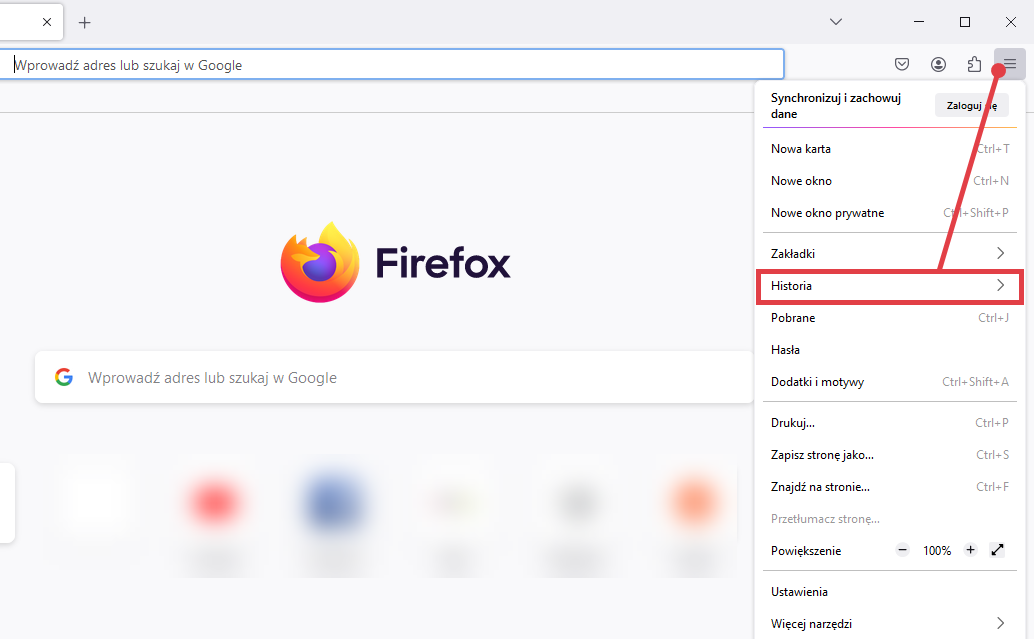
Task: Open the Firefox account avatar icon
Action: 938,64
